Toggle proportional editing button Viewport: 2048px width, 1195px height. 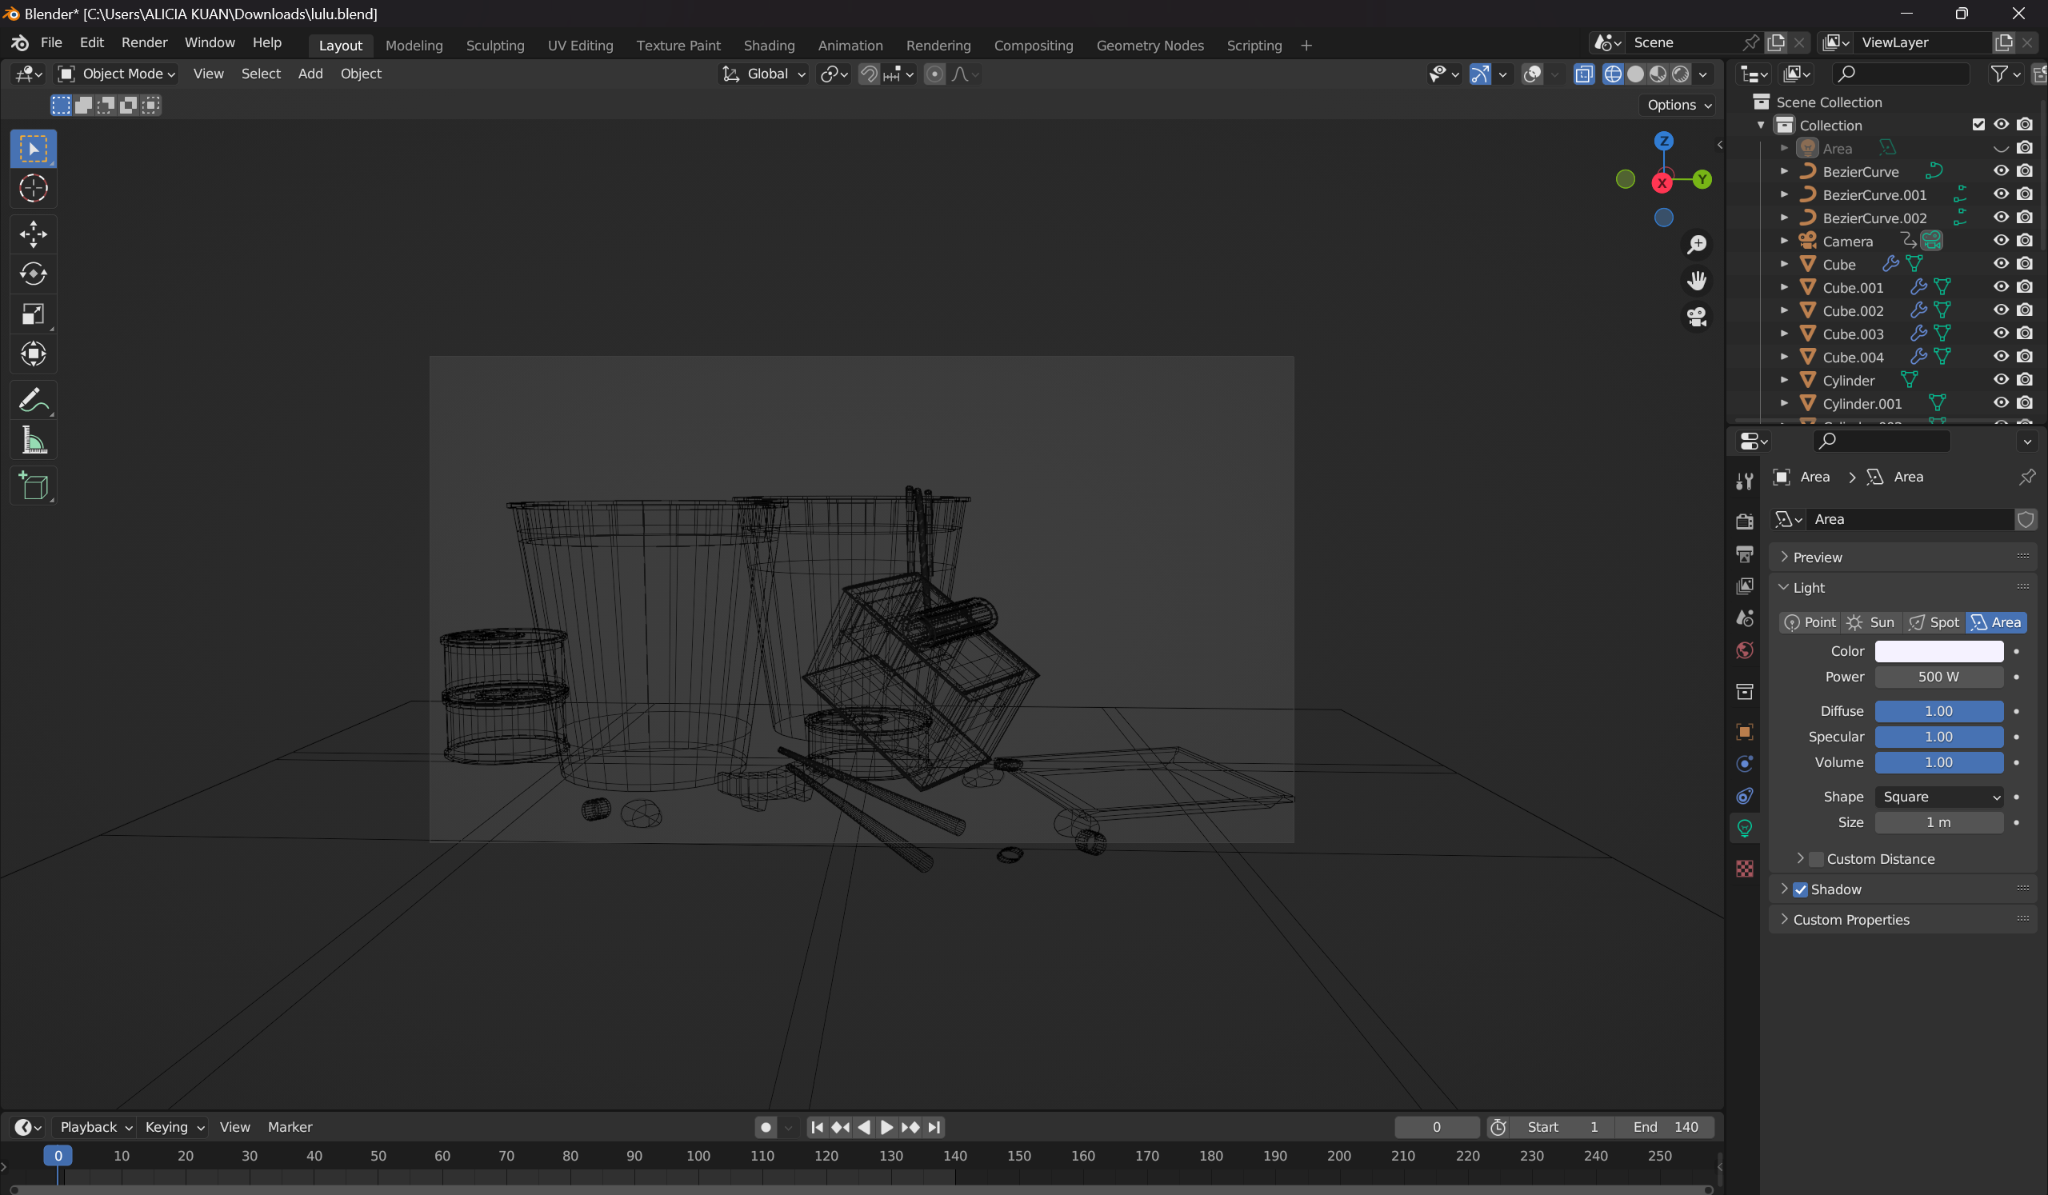point(934,74)
